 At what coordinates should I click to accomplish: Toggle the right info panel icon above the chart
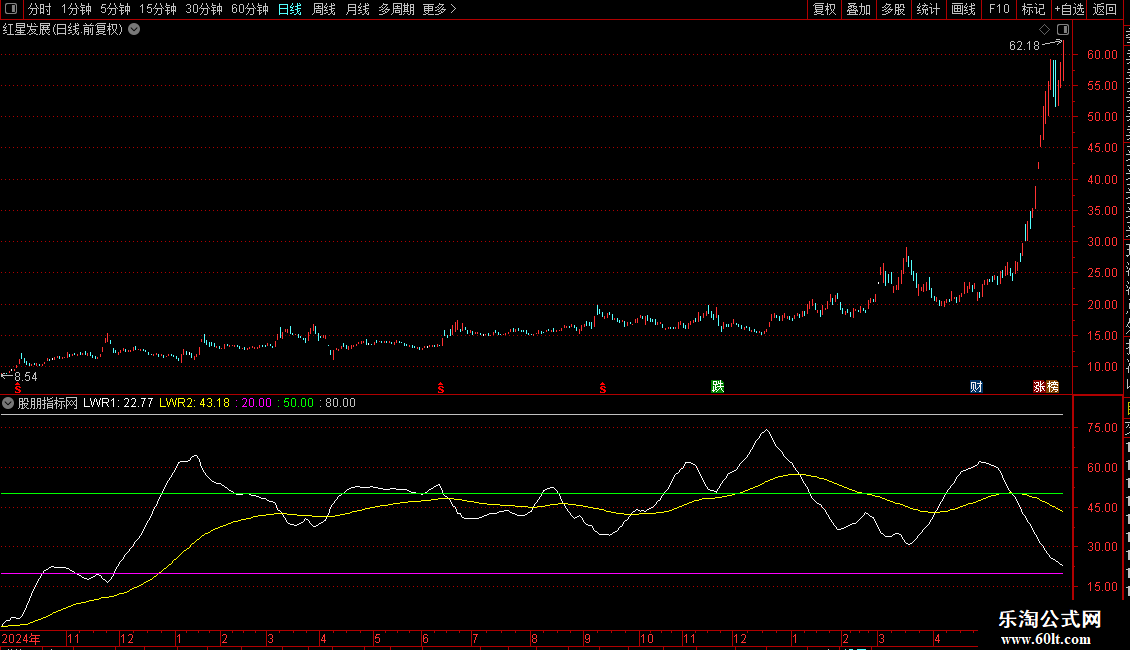1063,30
